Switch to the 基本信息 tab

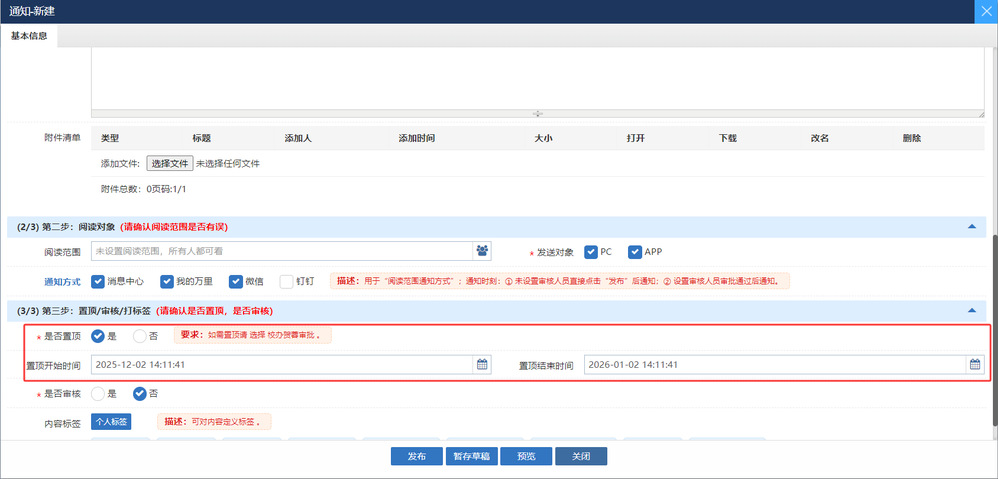(29, 36)
